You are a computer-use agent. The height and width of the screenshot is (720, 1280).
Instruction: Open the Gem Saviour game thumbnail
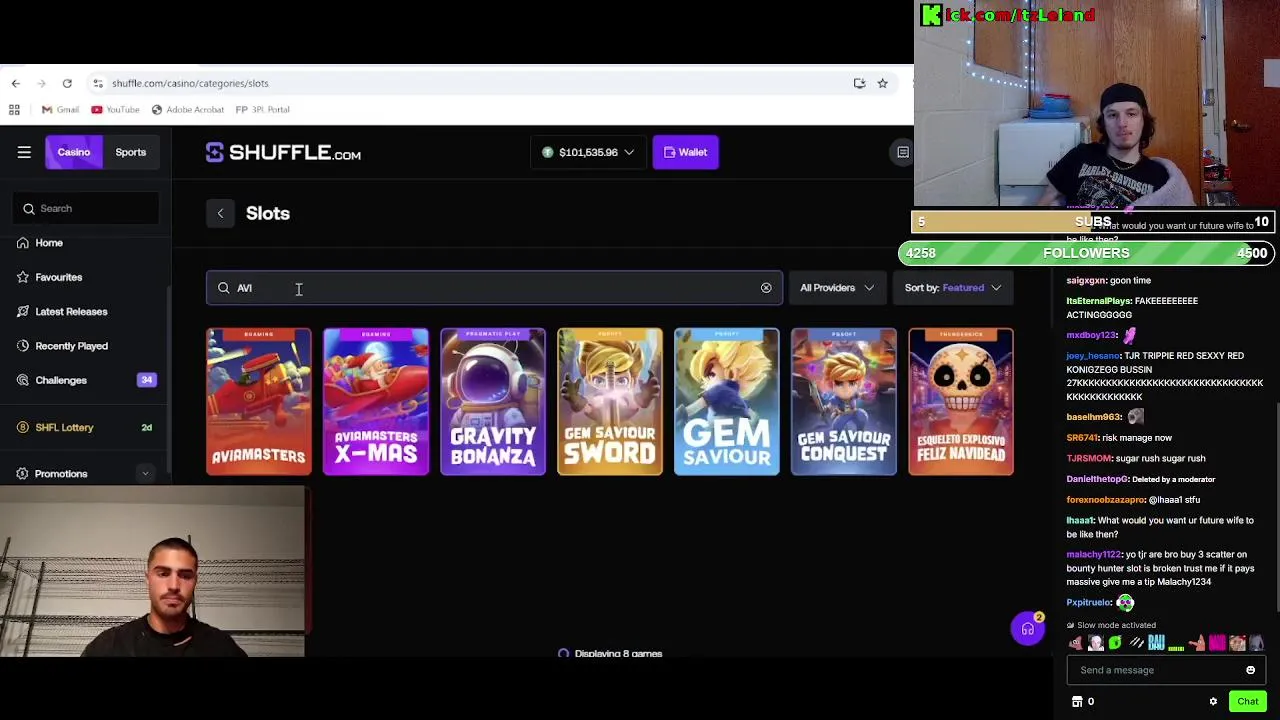click(x=727, y=401)
